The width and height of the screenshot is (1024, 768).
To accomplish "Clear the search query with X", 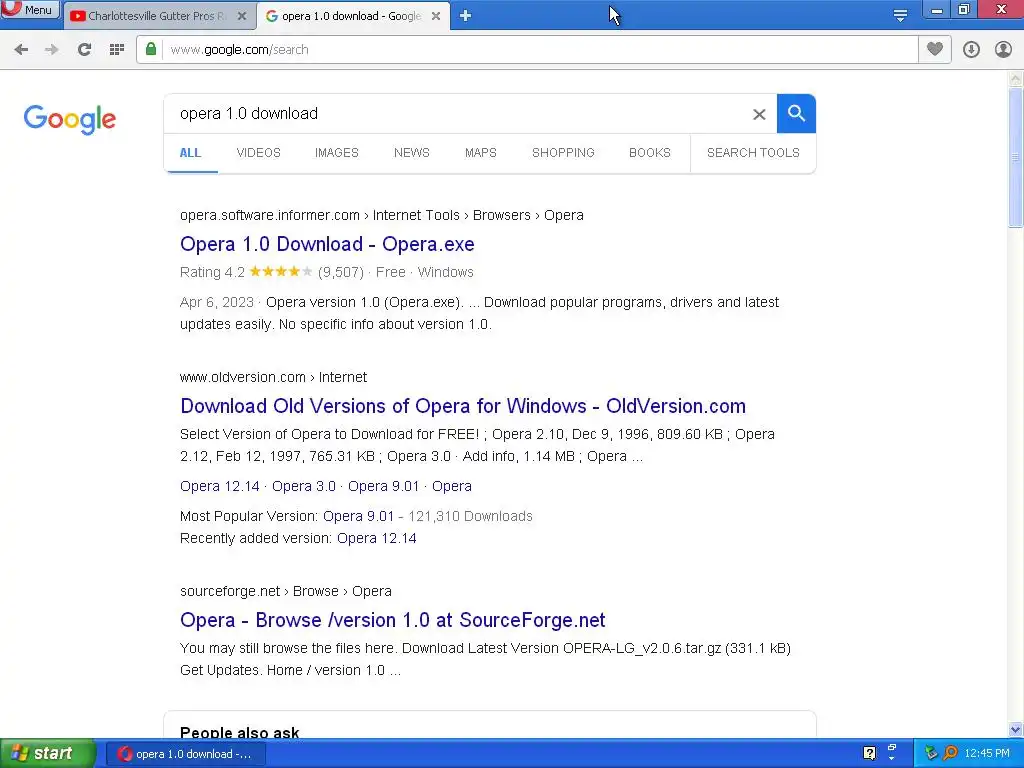I will tap(759, 114).
